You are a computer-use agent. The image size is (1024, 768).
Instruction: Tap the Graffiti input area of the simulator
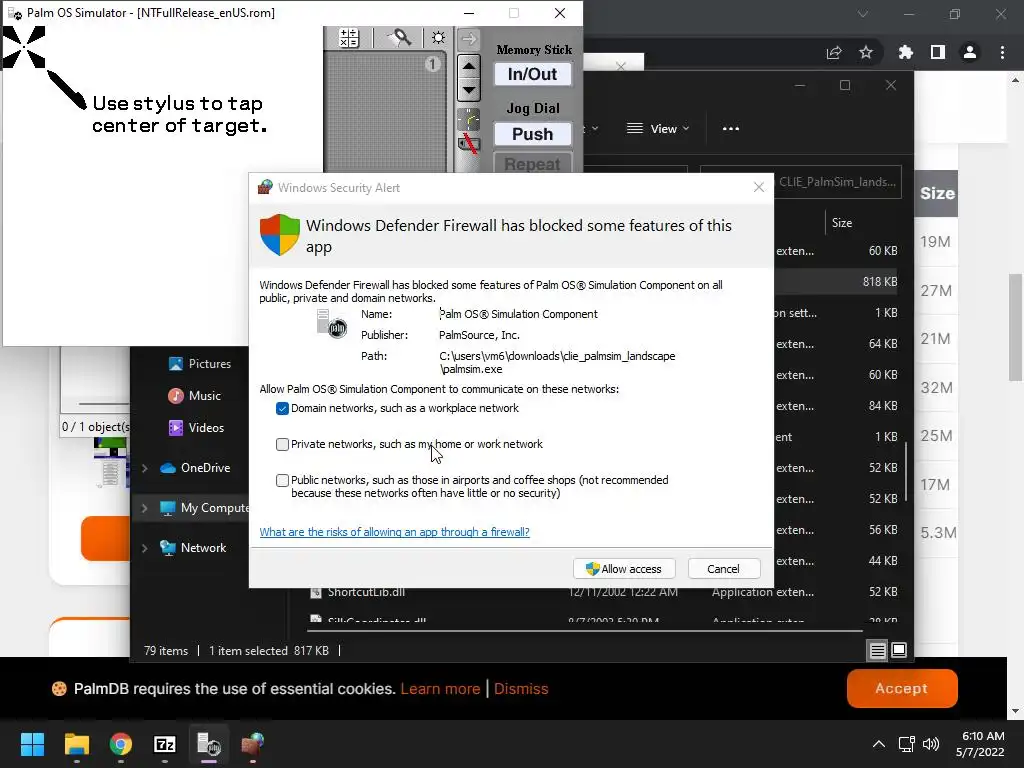[x=385, y=111]
